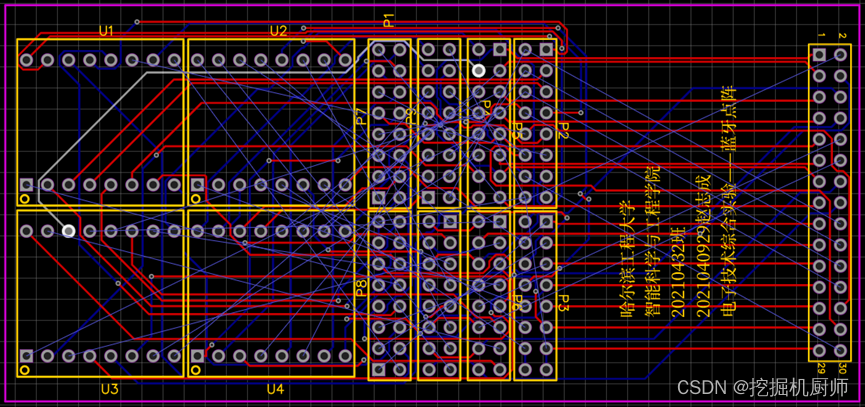Screen dimensions: 865x407
Task: Click pin number 30 label on right header
Action: [842, 367]
